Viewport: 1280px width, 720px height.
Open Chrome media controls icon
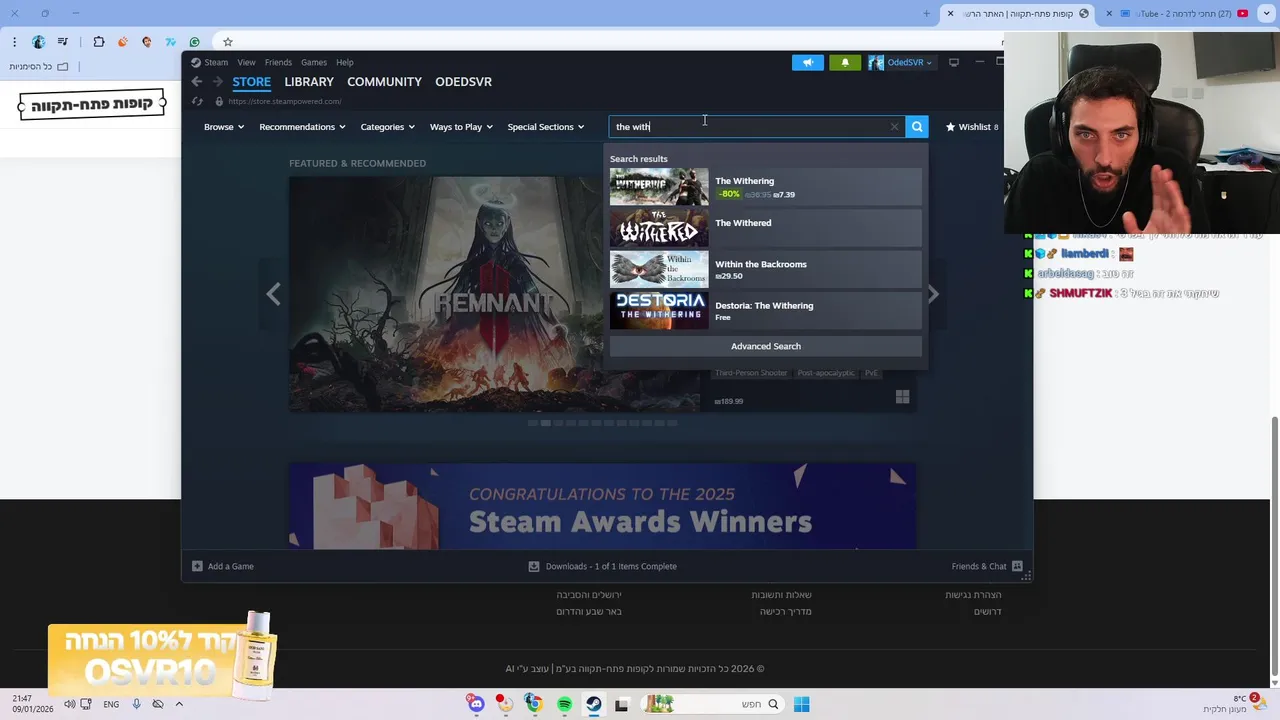tap(63, 42)
